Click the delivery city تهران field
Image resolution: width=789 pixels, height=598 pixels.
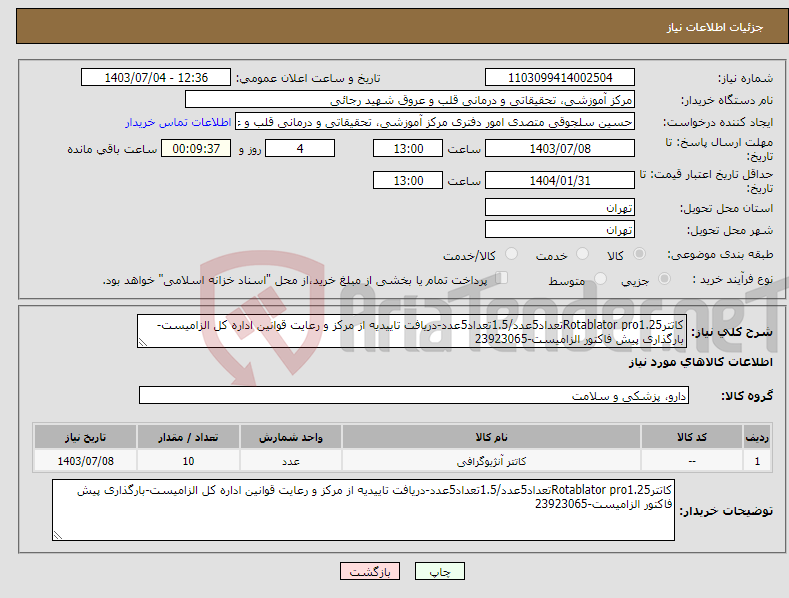[560, 229]
